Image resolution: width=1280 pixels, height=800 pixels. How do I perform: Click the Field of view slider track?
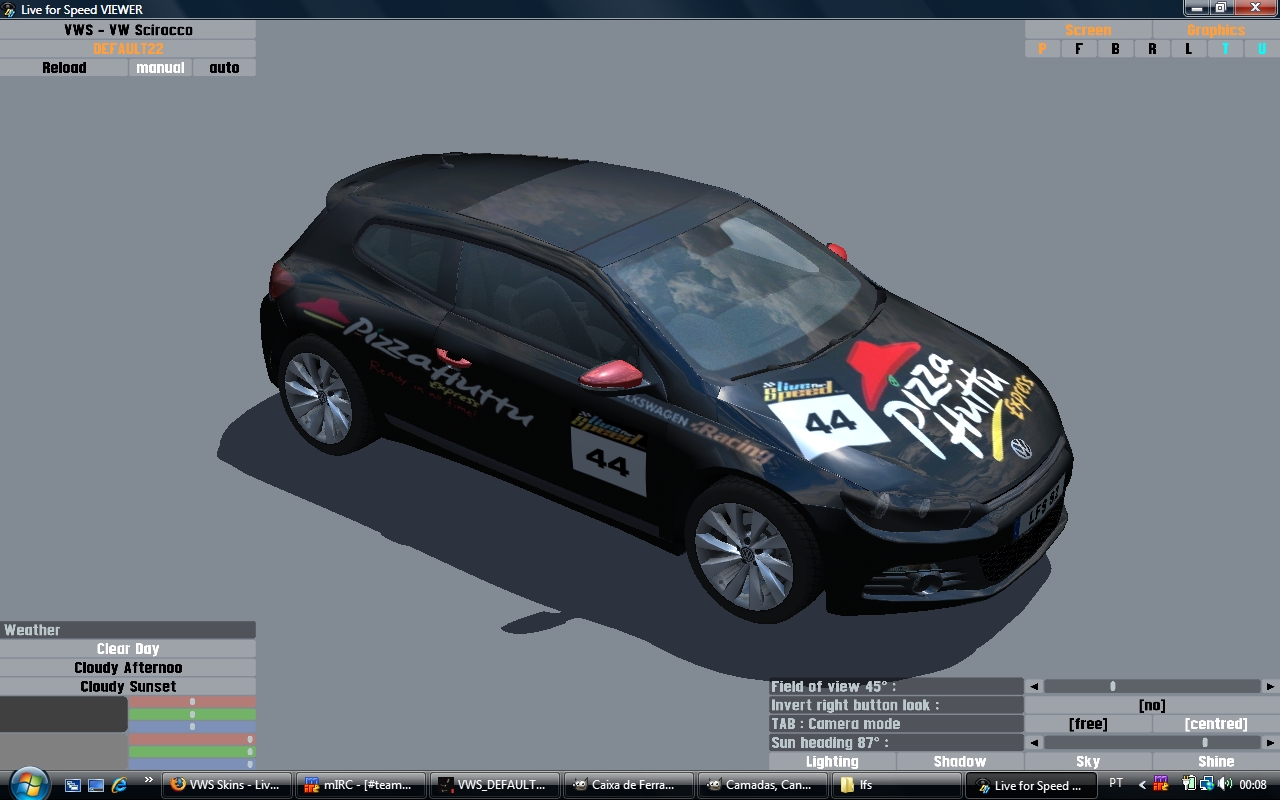[x=1152, y=687]
